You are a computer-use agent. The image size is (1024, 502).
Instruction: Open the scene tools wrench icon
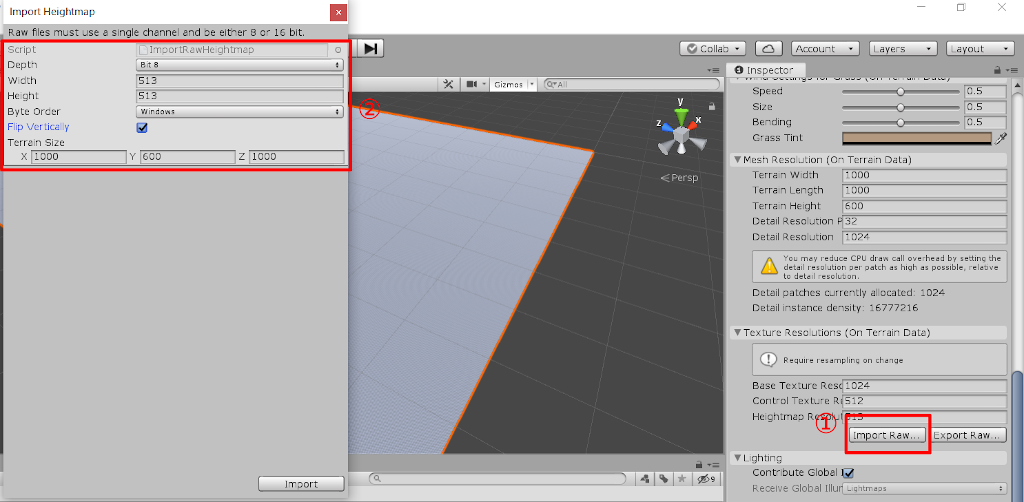[449, 84]
